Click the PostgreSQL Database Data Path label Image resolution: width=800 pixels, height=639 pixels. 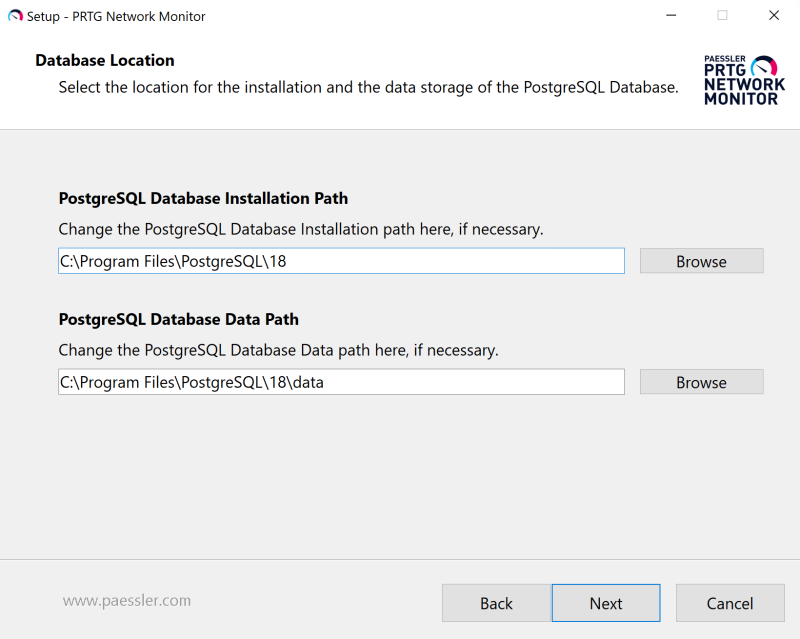(x=179, y=319)
